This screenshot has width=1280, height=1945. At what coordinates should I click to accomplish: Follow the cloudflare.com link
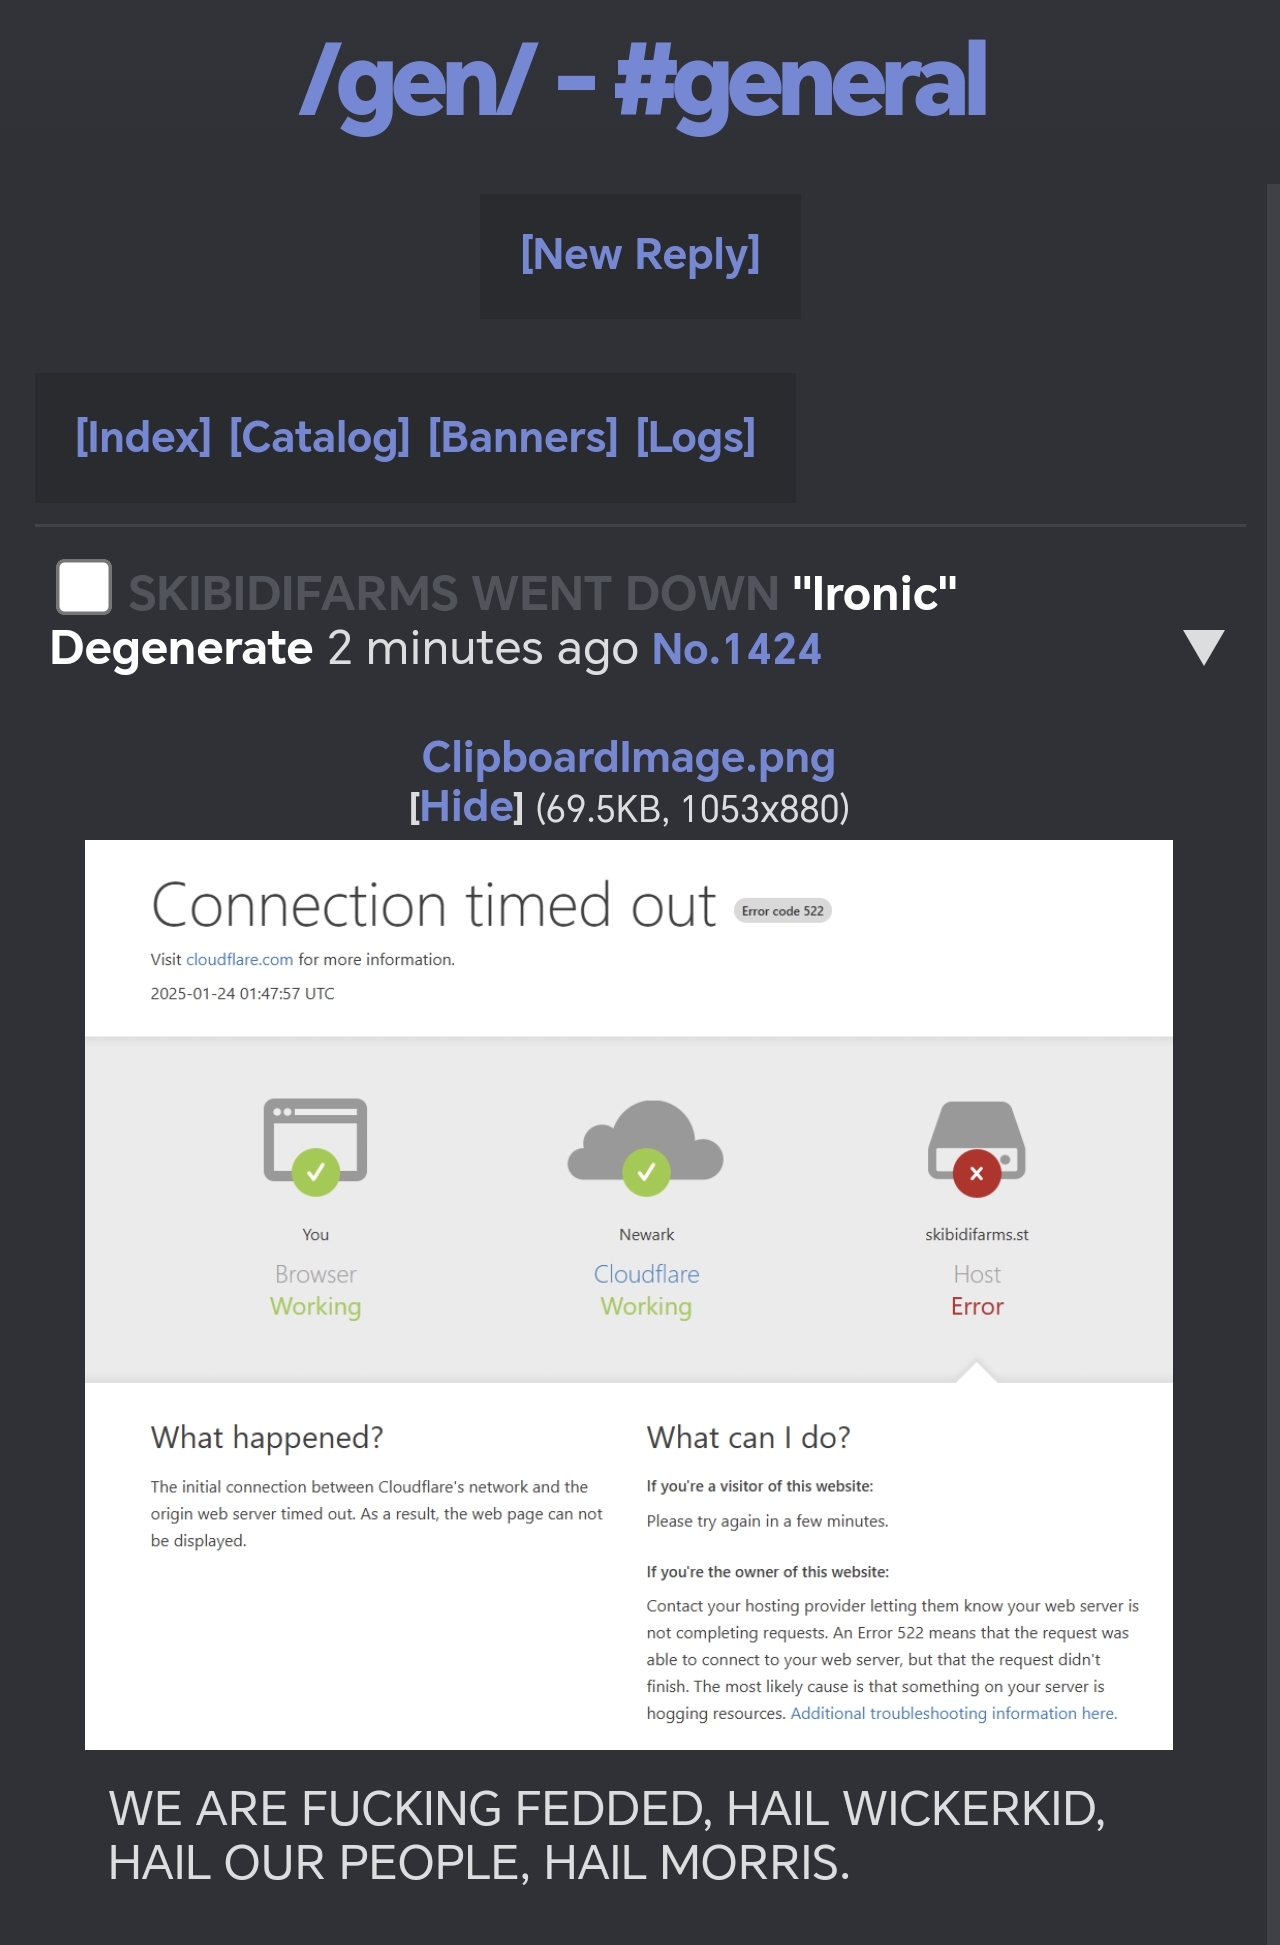tap(239, 960)
